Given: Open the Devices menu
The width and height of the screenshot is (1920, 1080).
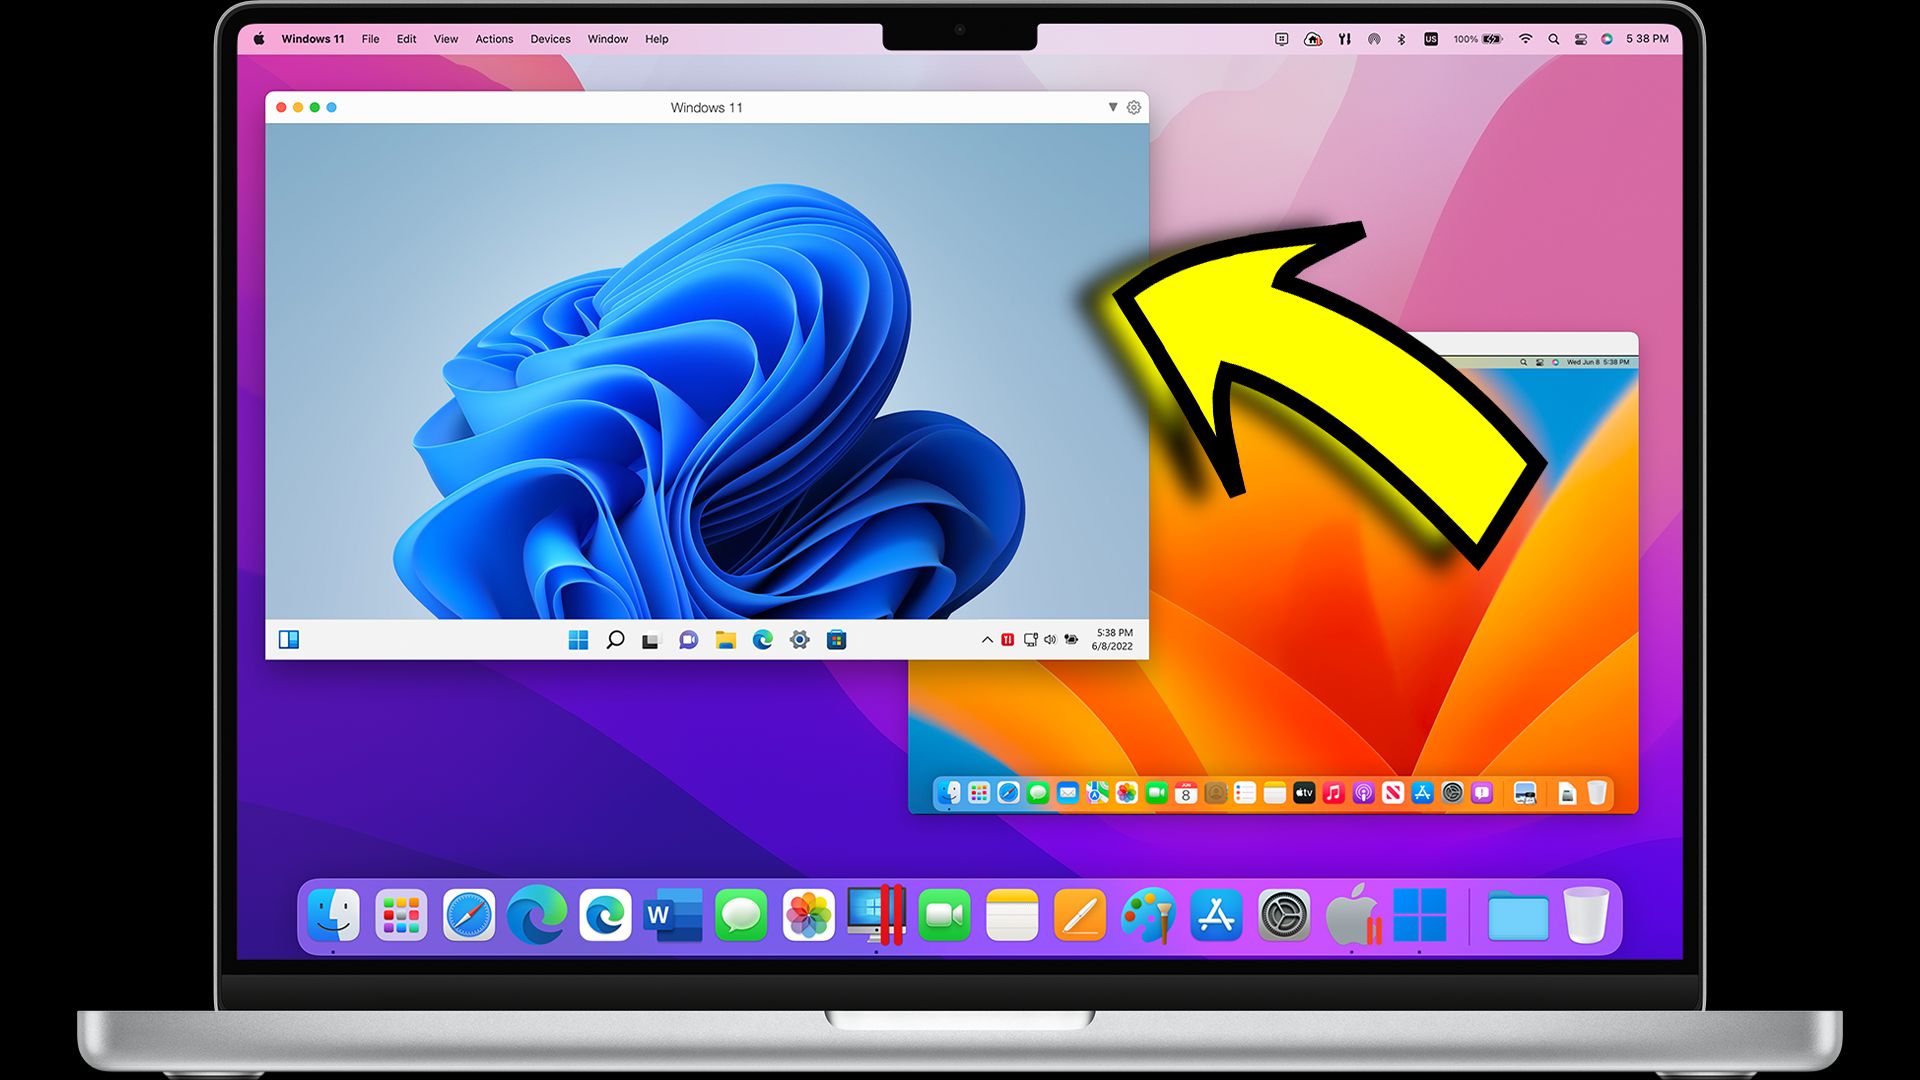Looking at the screenshot, I should coord(550,39).
